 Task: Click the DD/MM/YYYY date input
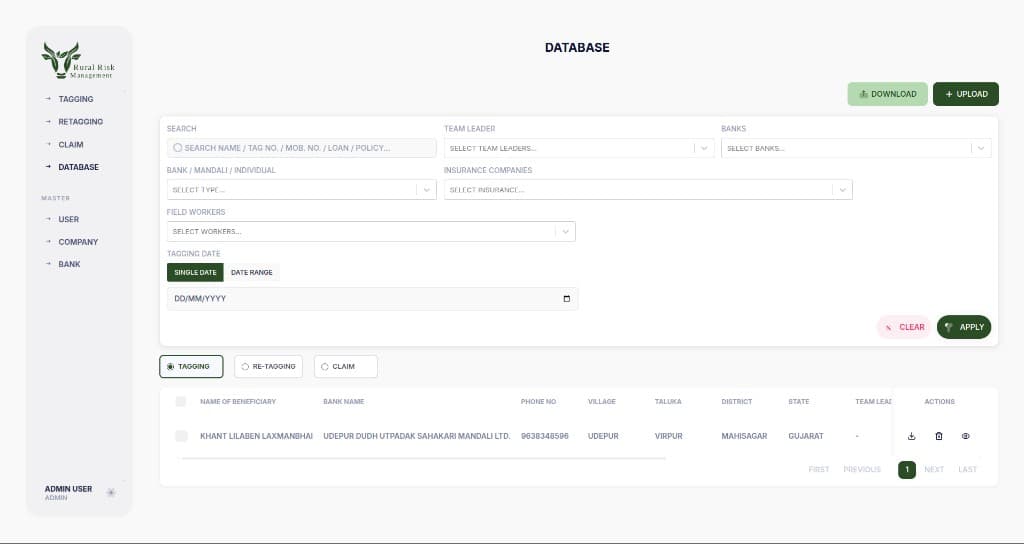coord(372,298)
